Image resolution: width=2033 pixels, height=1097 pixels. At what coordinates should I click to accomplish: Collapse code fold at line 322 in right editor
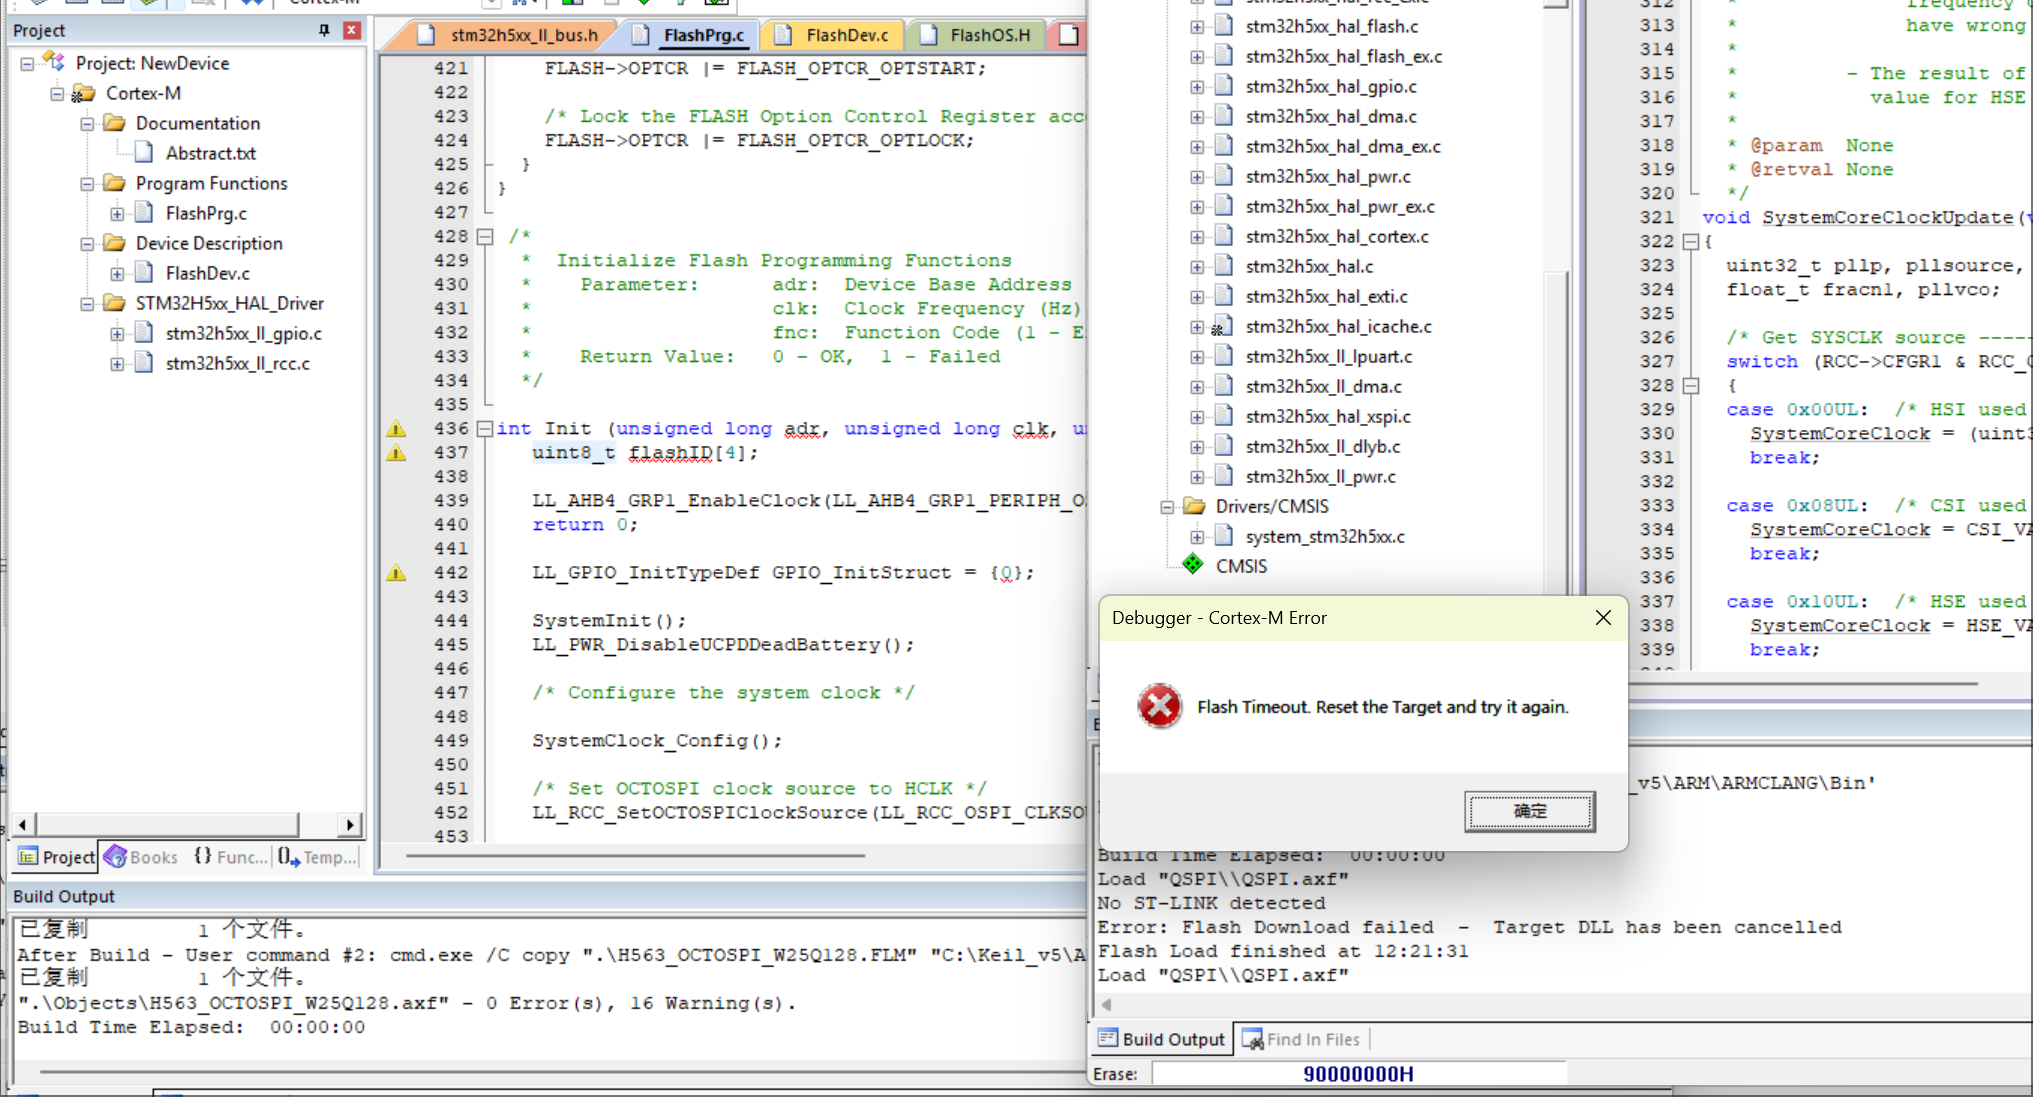pos(1691,241)
